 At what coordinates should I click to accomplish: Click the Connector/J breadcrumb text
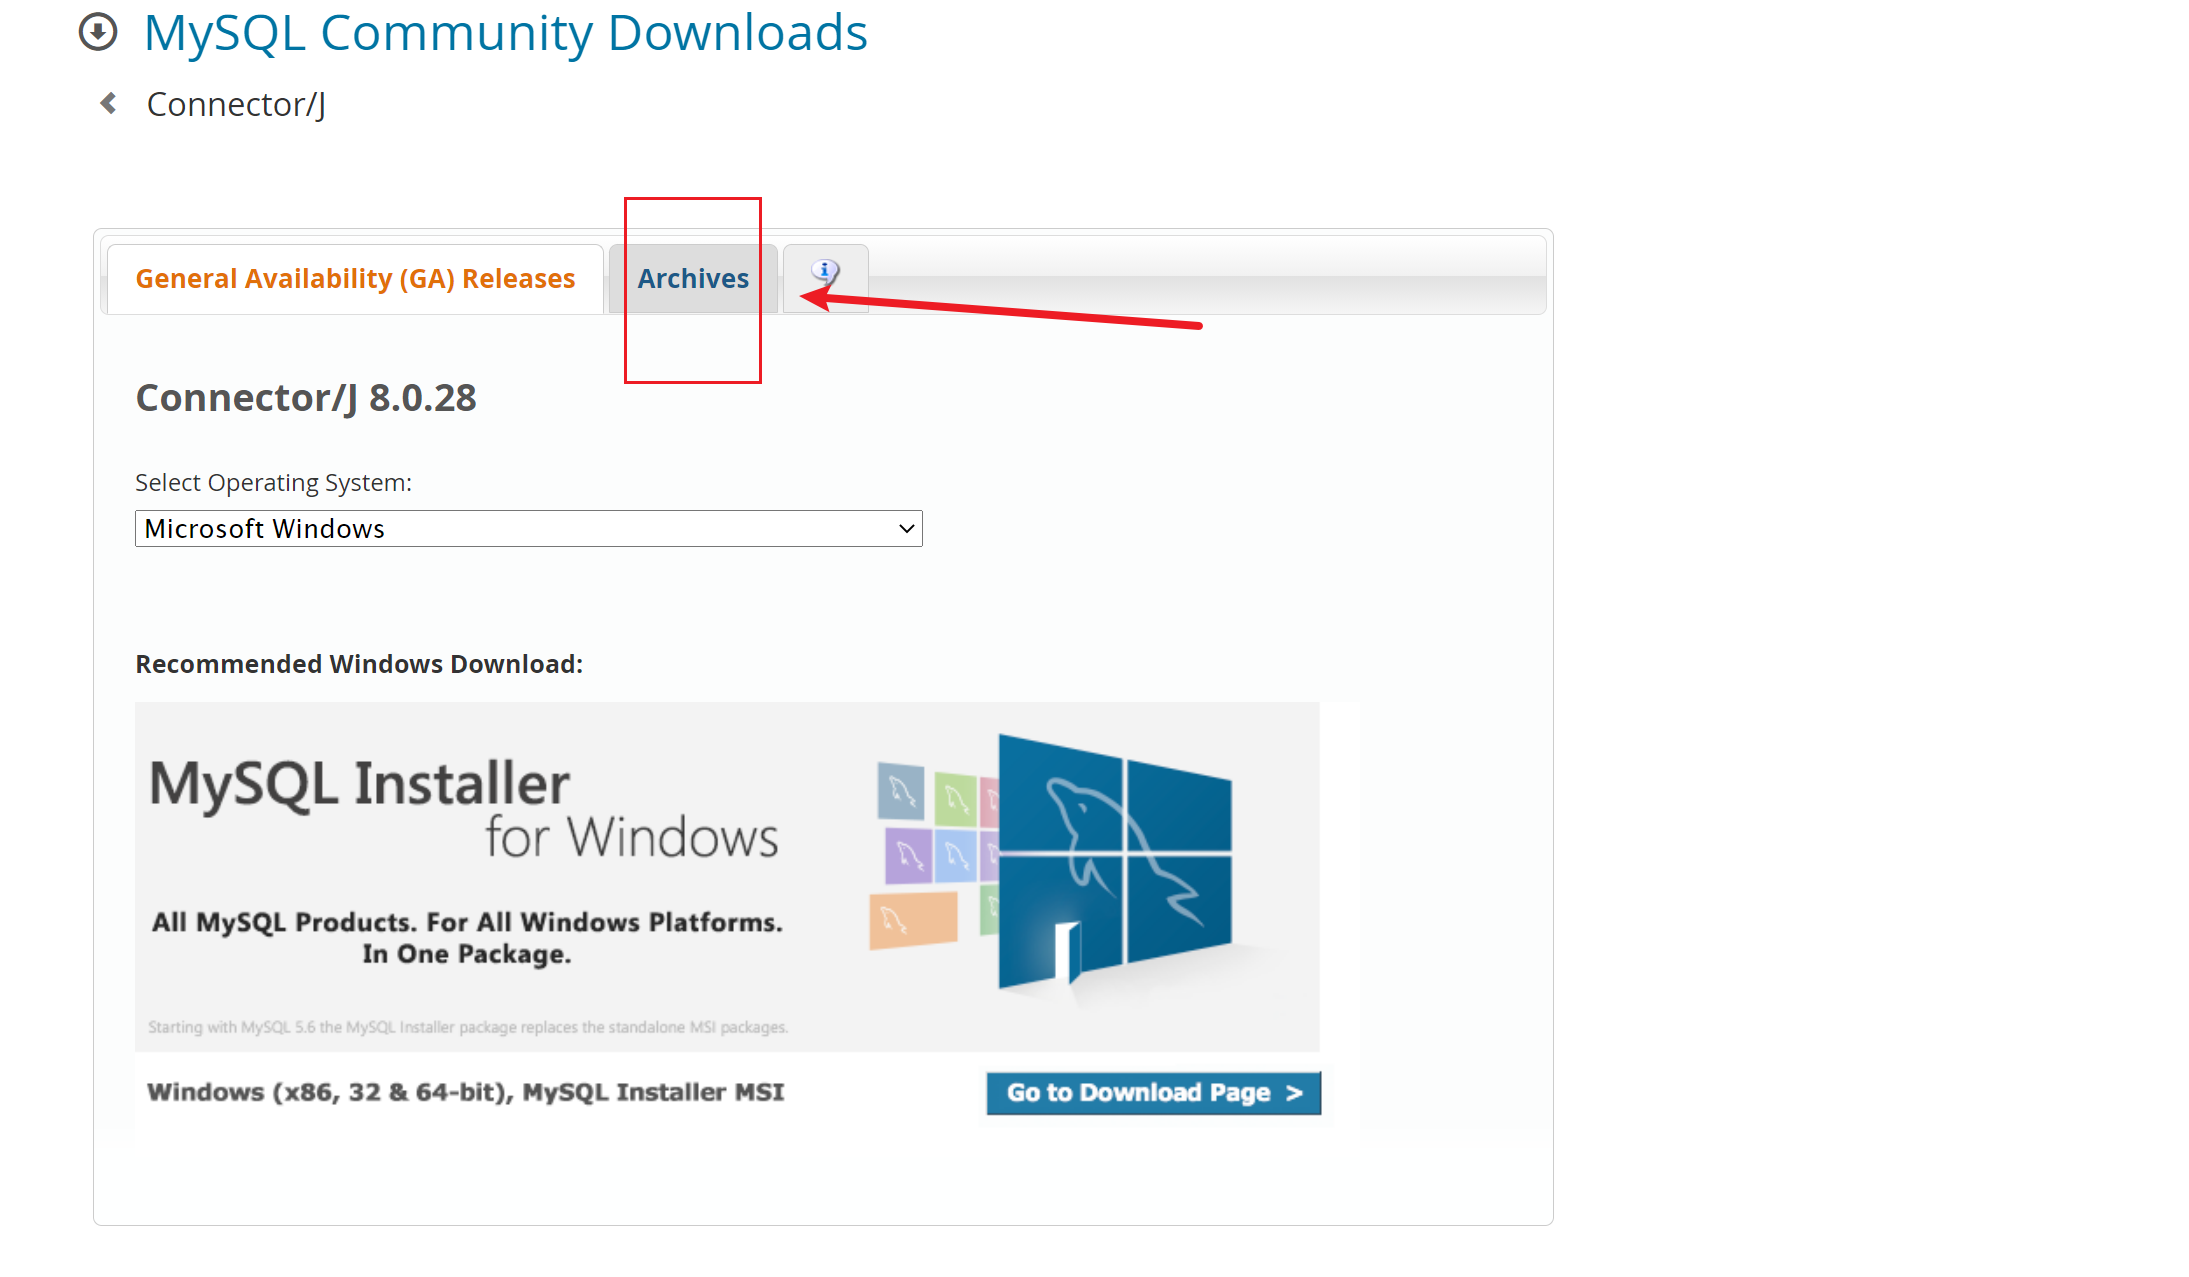[236, 104]
